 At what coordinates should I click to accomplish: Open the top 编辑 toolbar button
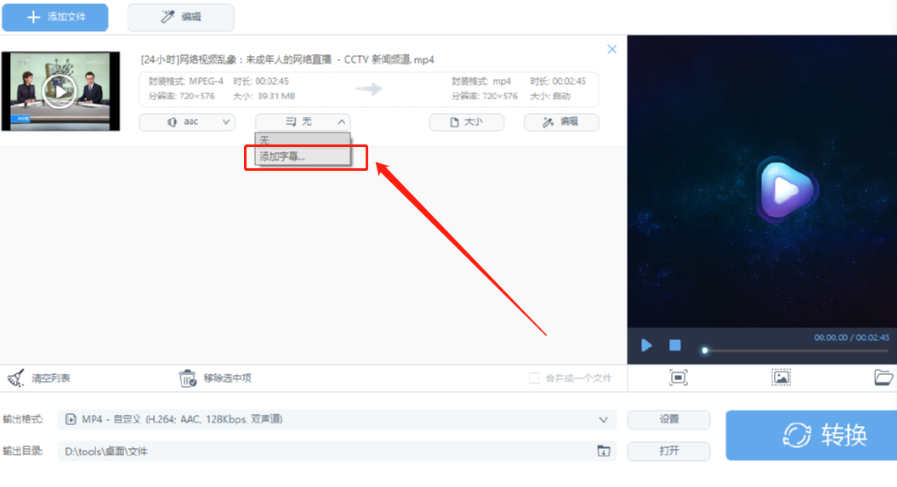[x=181, y=17]
